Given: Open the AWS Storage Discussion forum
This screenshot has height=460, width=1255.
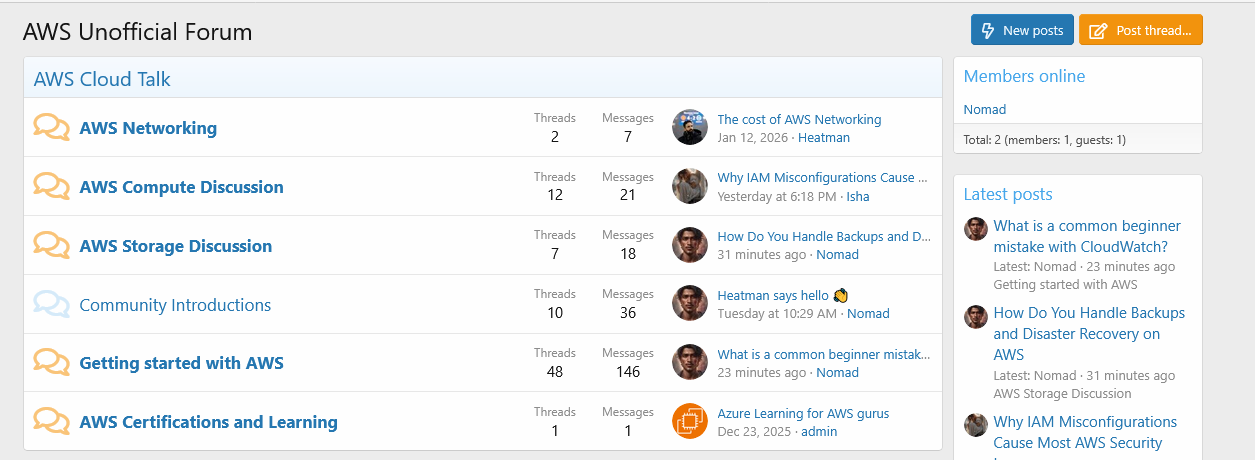Looking at the screenshot, I should point(175,246).
